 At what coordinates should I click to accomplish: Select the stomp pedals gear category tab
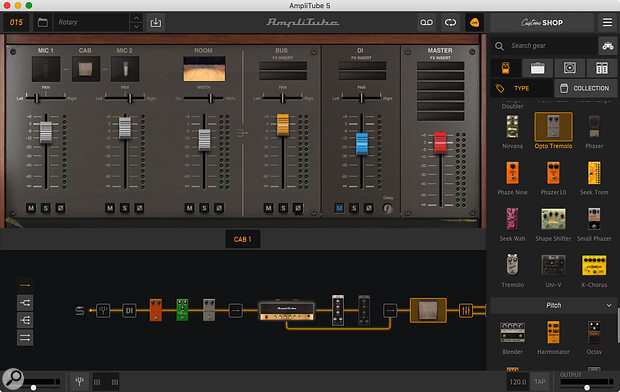[x=505, y=68]
